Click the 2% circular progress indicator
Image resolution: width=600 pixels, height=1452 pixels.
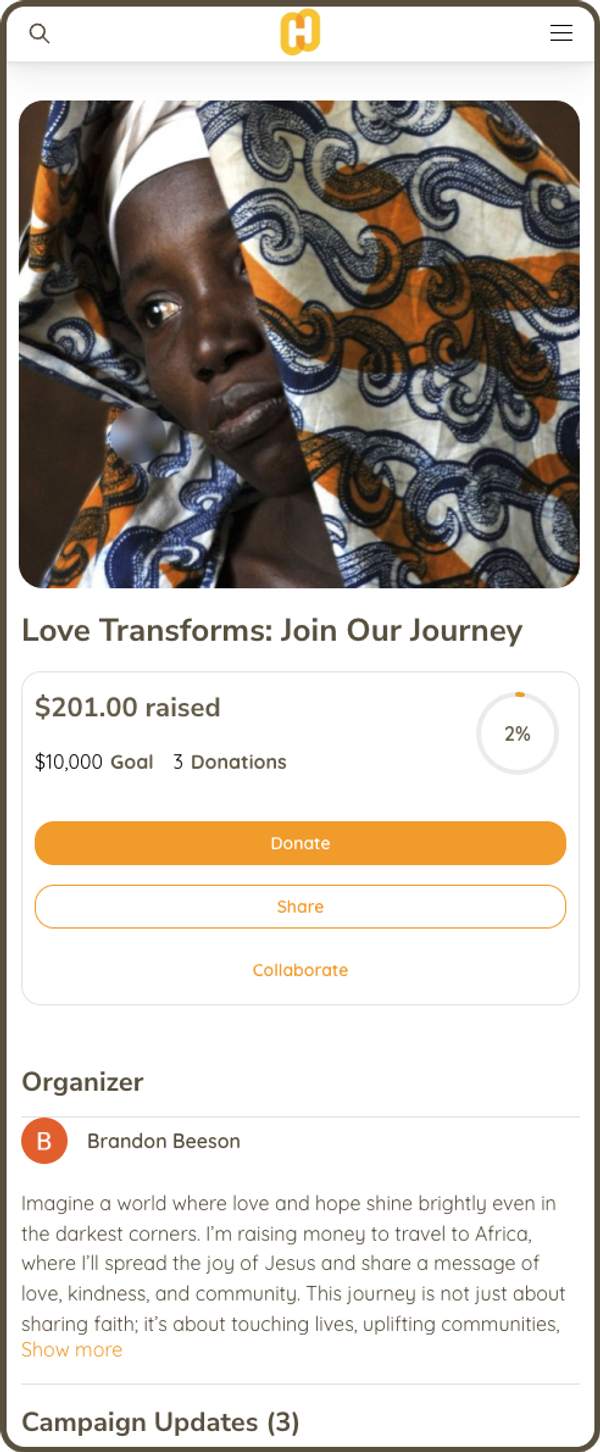(517, 733)
